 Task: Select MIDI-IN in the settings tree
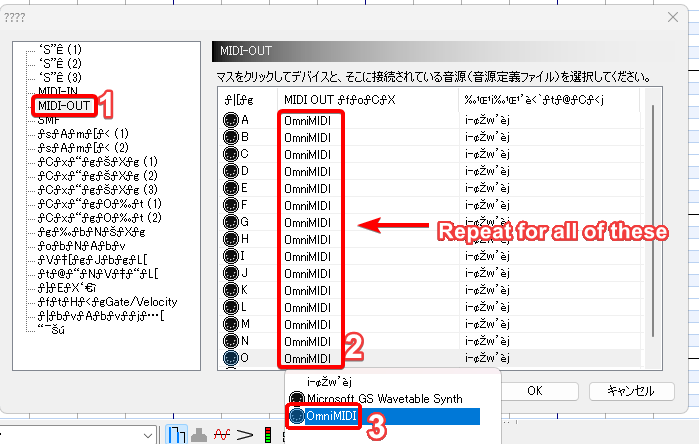56,91
